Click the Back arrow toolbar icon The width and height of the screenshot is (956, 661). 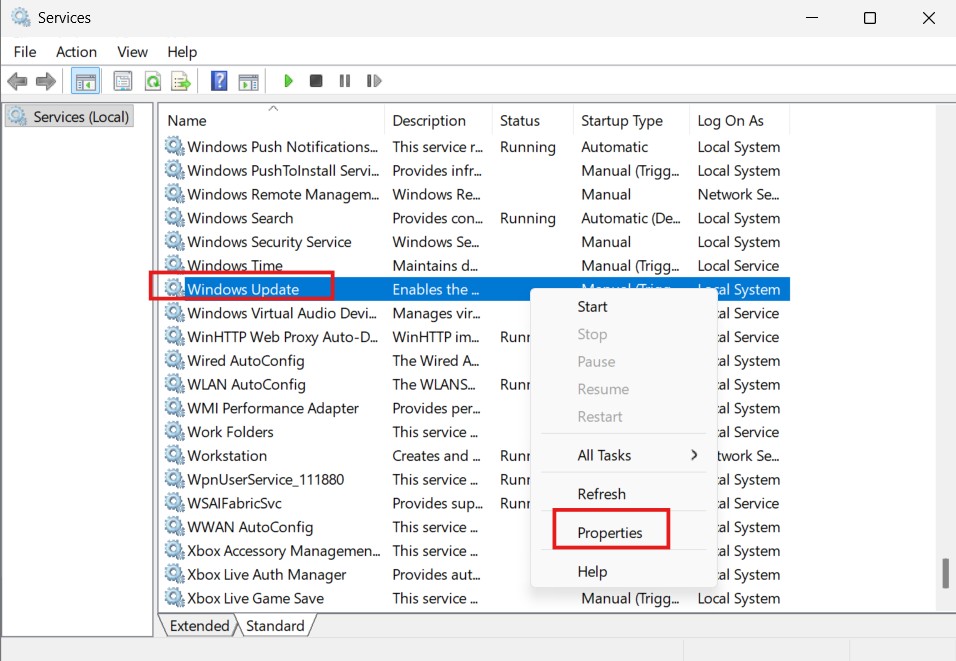click(x=17, y=81)
